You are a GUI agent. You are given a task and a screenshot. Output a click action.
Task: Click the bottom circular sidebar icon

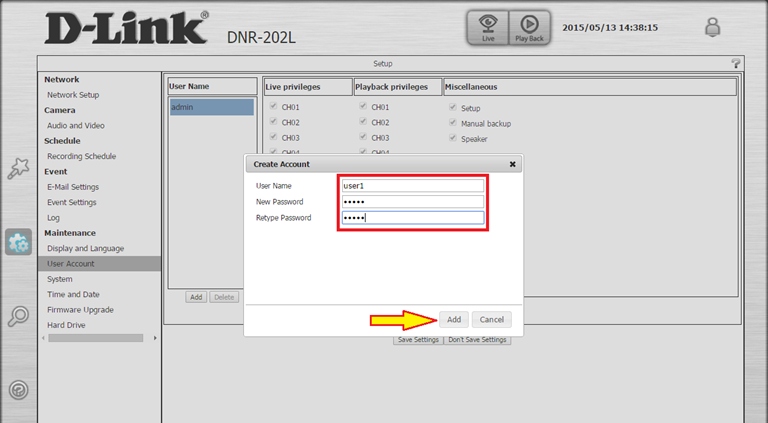click(x=18, y=390)
